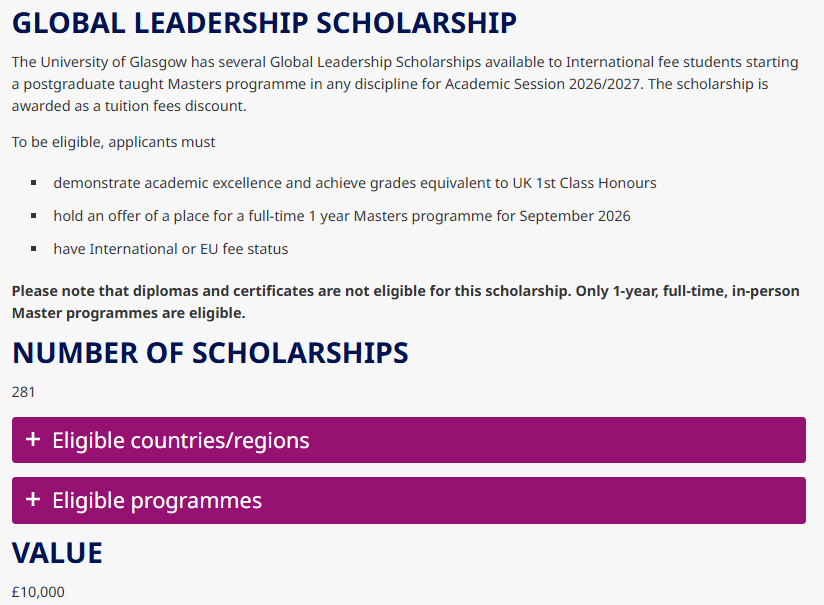The image size is (824, 605).
Task: Click the 'To be eligible, applicants must' line
Action: [x=114, y=142]
